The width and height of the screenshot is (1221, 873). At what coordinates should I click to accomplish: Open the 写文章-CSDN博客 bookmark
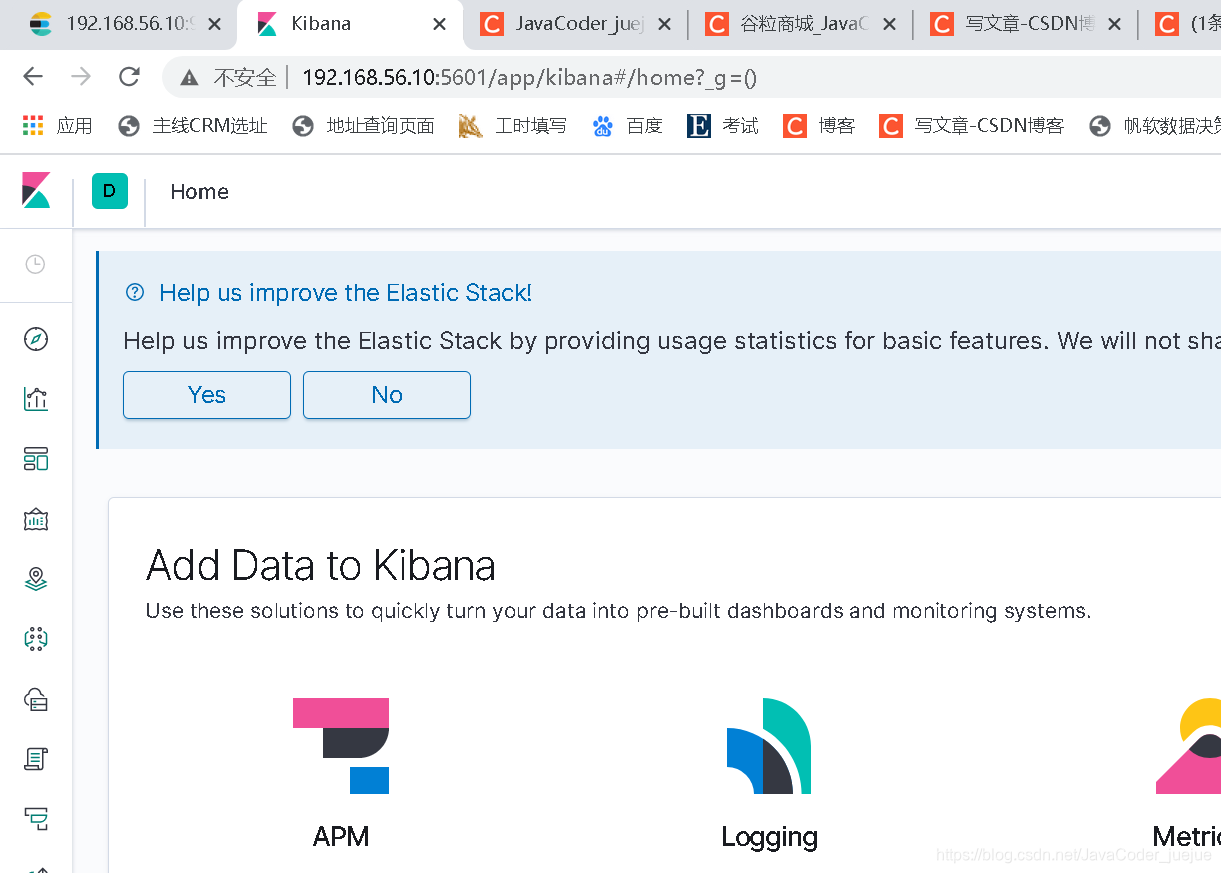click(971, 125)
